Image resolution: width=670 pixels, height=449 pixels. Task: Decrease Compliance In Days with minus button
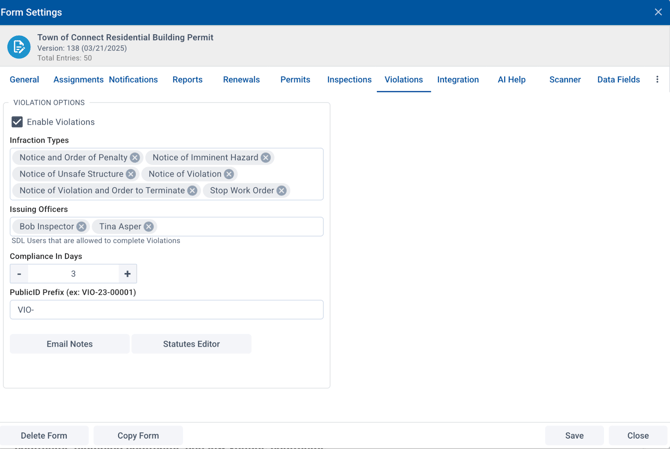(x=19, y=274)
